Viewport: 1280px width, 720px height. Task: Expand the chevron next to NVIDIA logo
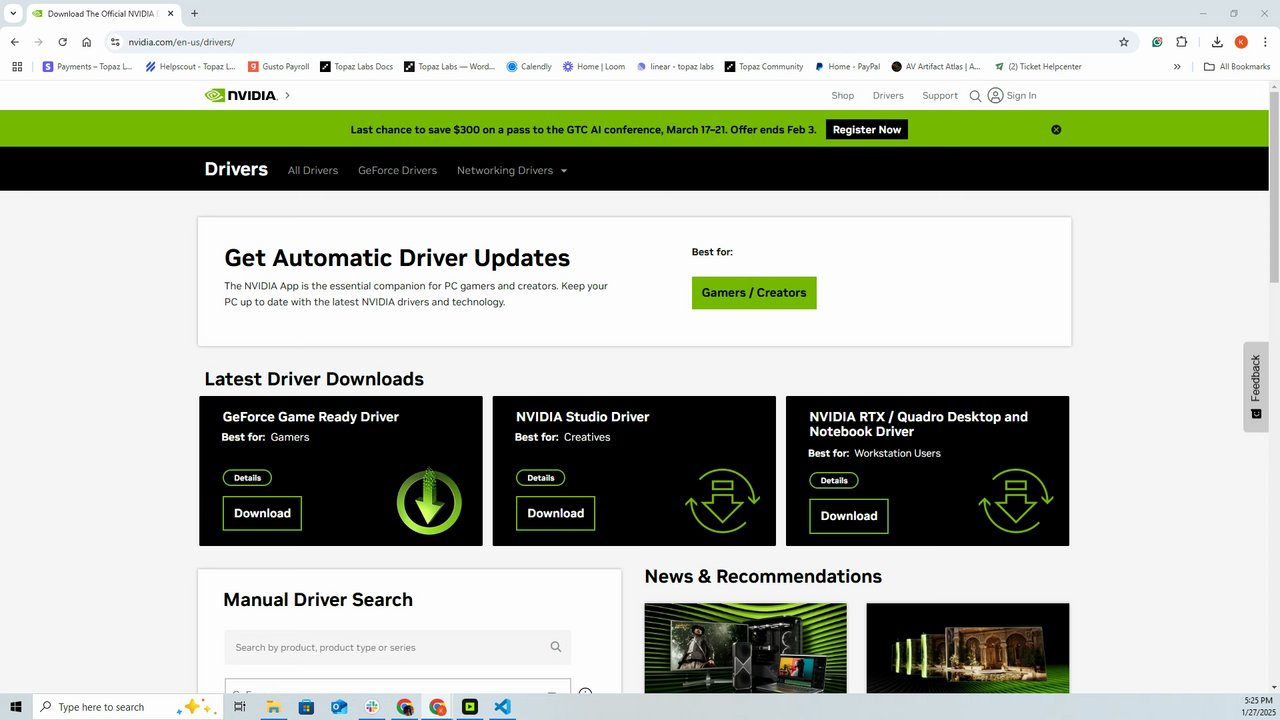(x=287, y=95)
